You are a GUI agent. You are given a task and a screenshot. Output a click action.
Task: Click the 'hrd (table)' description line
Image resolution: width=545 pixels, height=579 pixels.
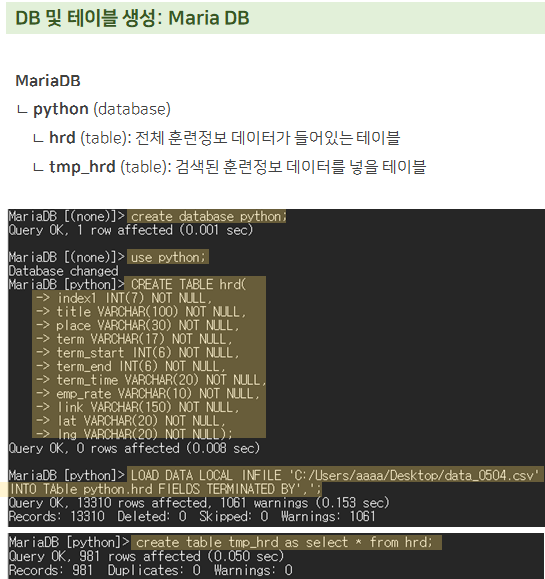[217, 138]
